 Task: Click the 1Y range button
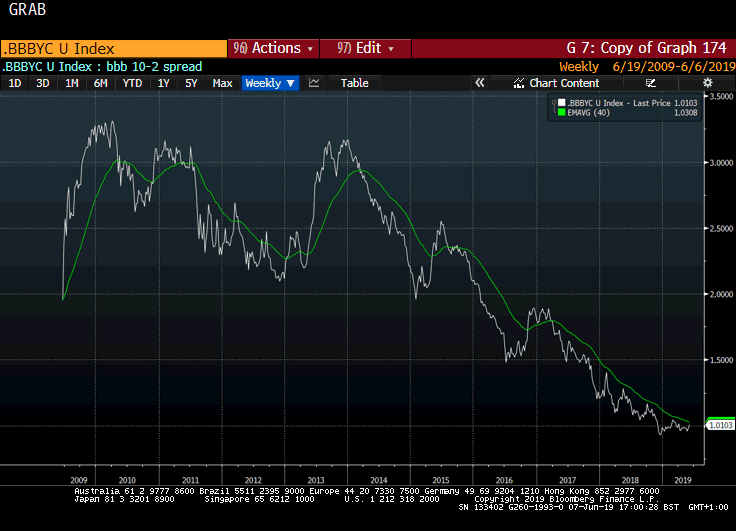tap(163, 83)
